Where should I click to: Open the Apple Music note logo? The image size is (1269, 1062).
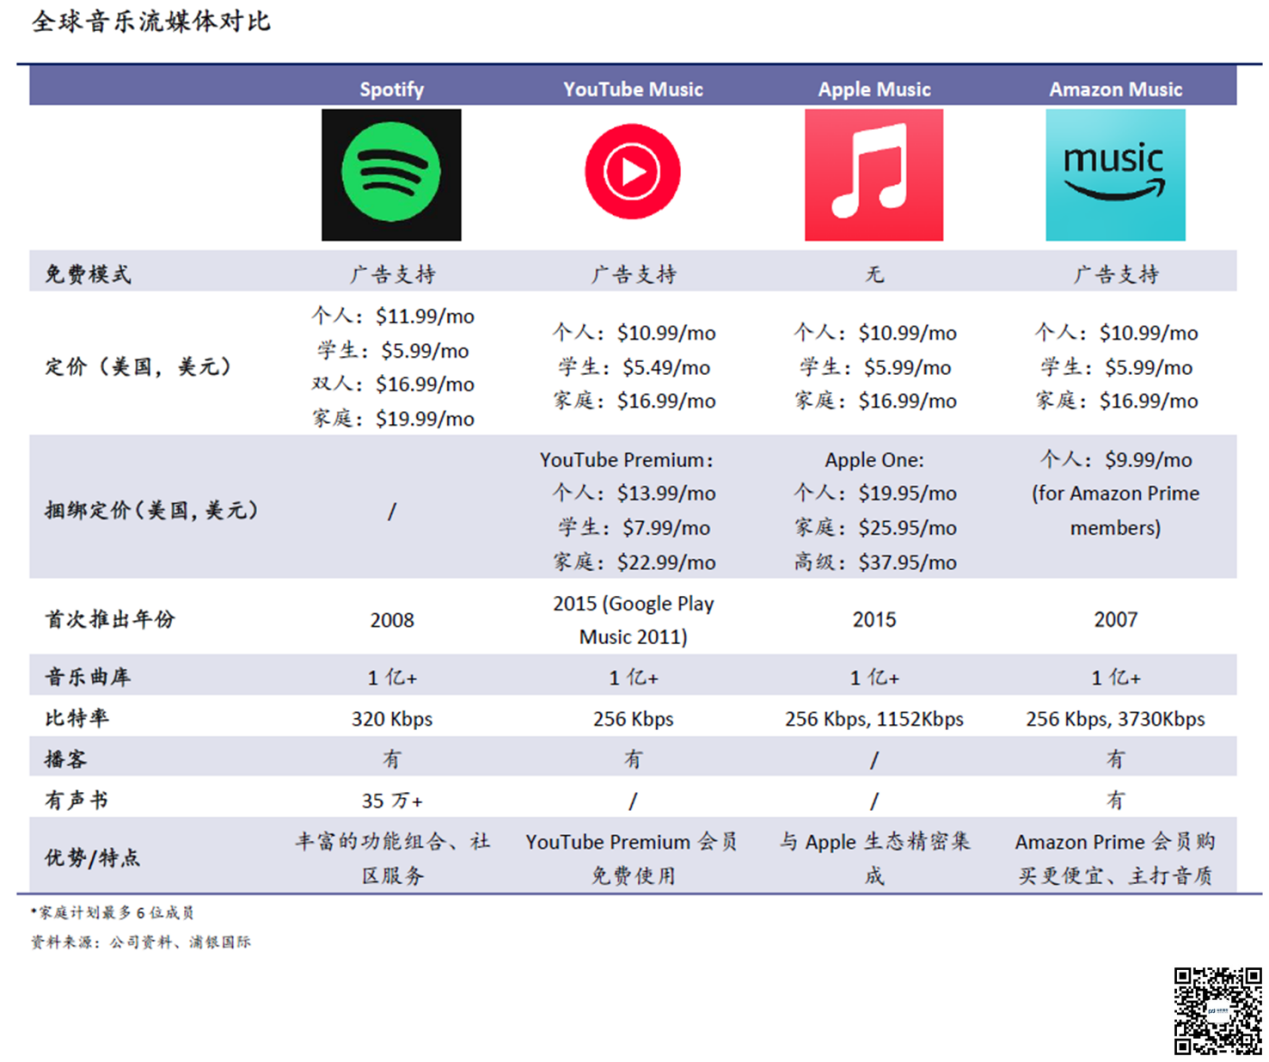tap(874, 175)
